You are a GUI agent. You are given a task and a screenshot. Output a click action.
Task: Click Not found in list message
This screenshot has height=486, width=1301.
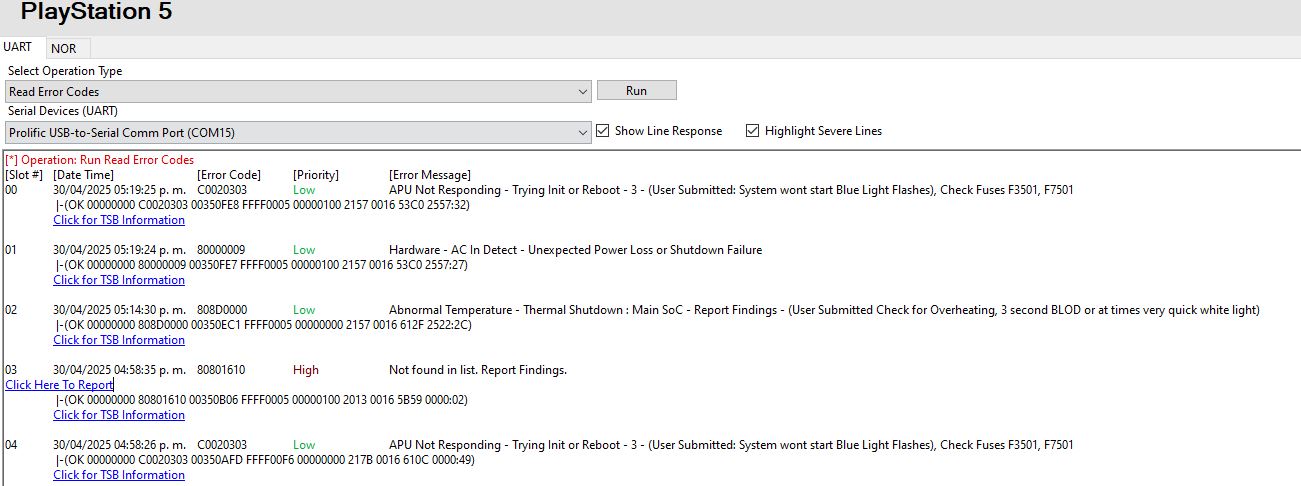point(478,370)
